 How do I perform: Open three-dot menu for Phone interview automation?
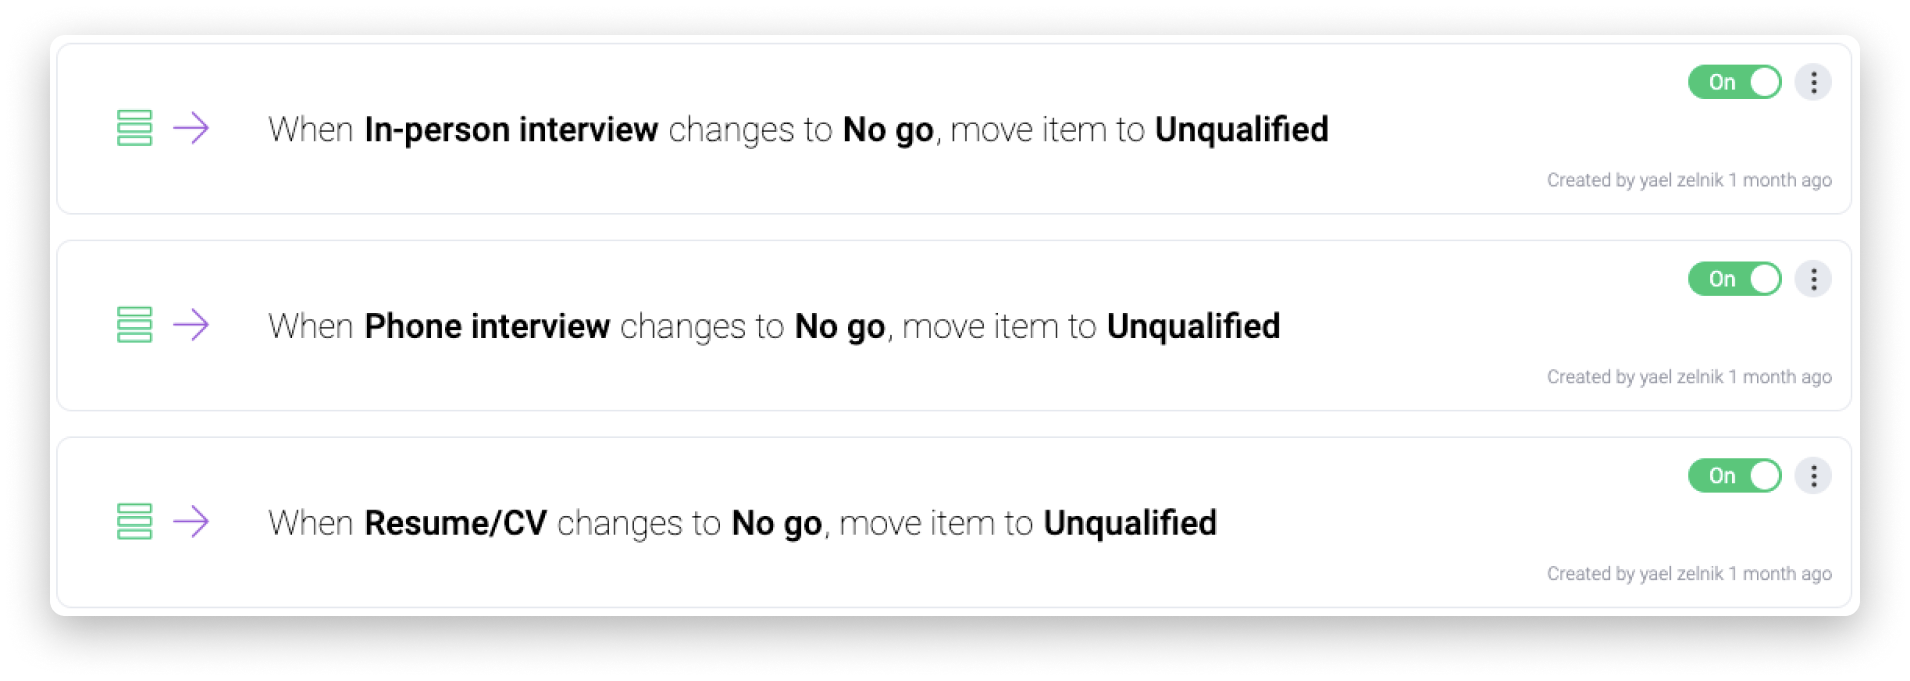[x=1813, y=279]
